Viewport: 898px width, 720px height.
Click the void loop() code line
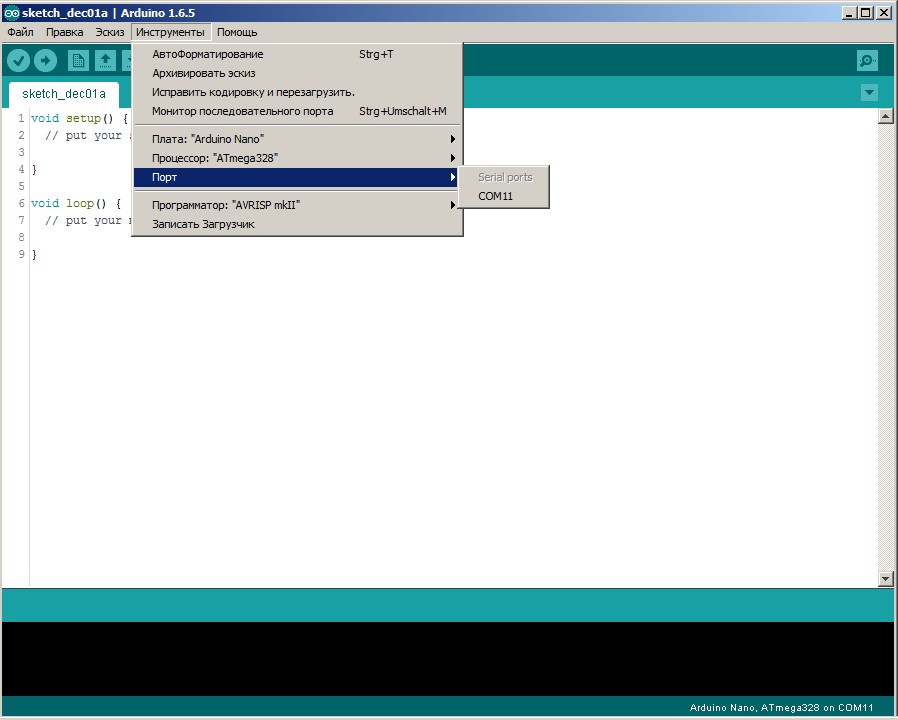pyautogui.click(x=76, y=203)
